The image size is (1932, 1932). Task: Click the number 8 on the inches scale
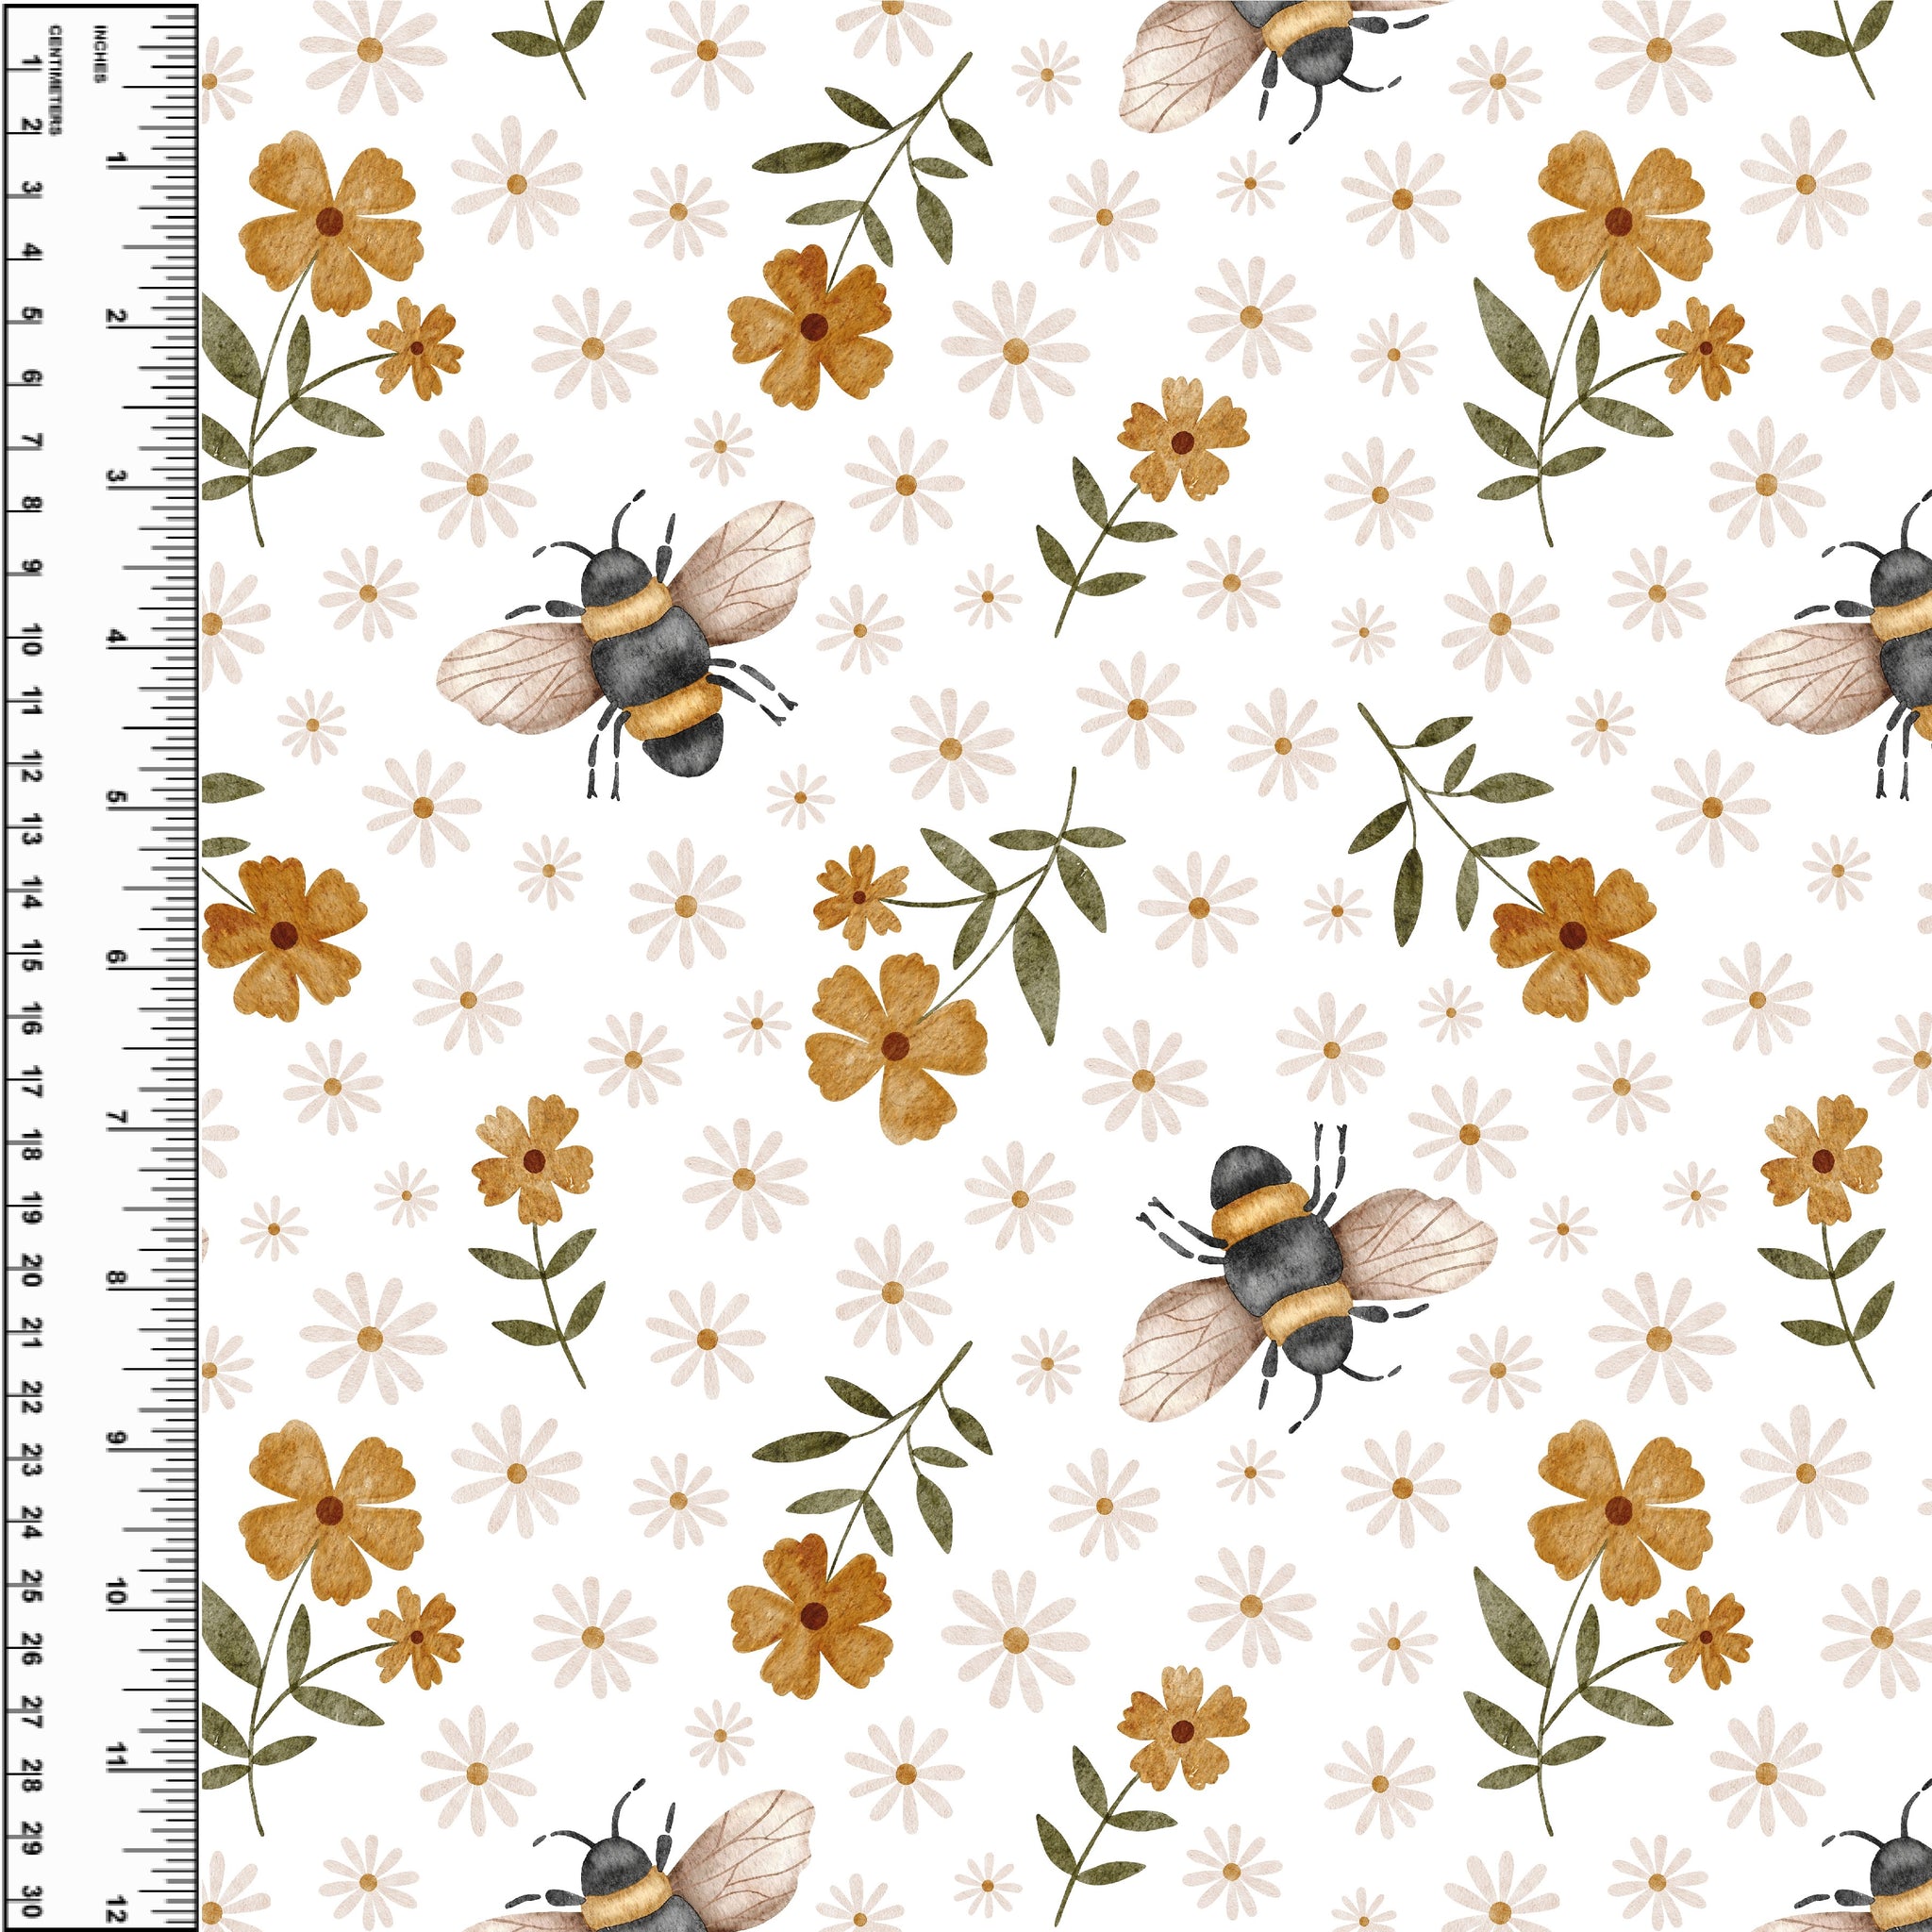(x=117, y=1279)
